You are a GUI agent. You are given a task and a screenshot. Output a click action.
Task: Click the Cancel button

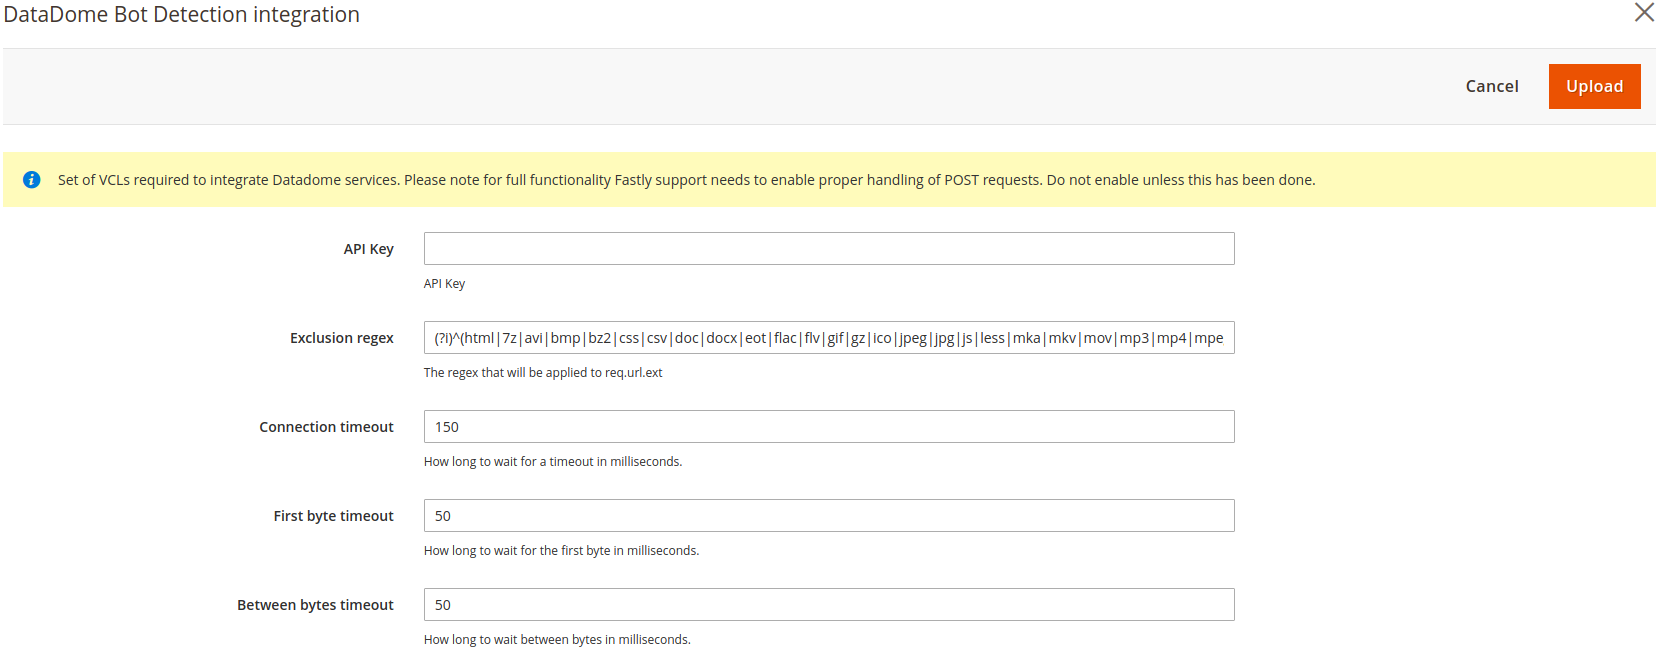[x=1492, y=86]
